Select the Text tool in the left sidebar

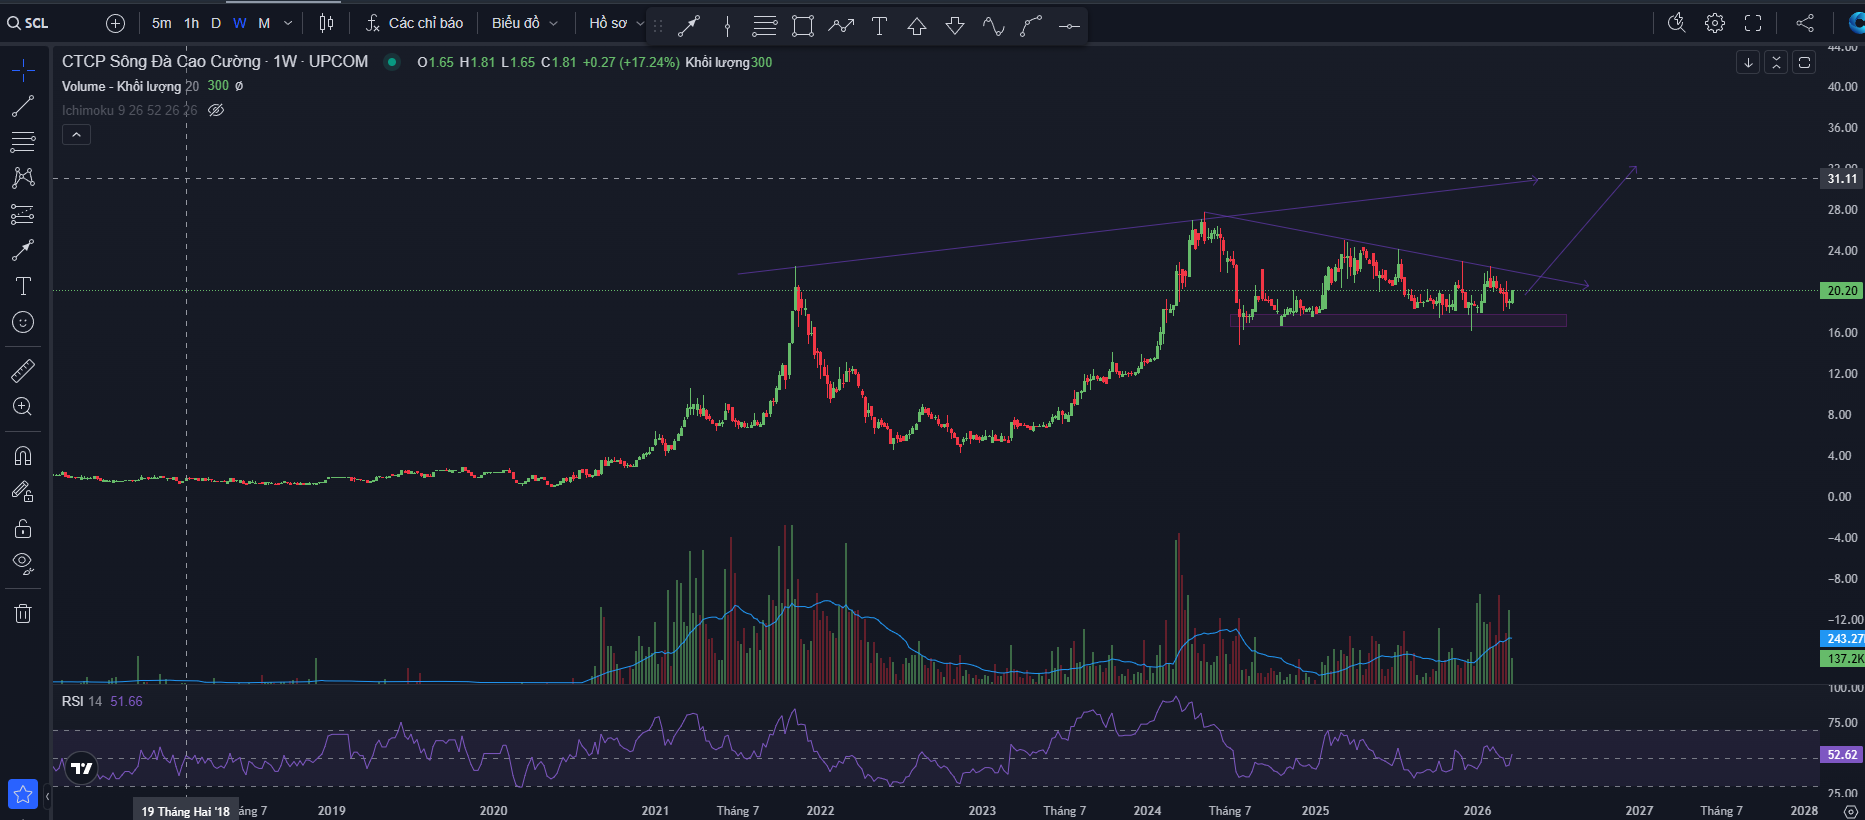coord(23,286)
